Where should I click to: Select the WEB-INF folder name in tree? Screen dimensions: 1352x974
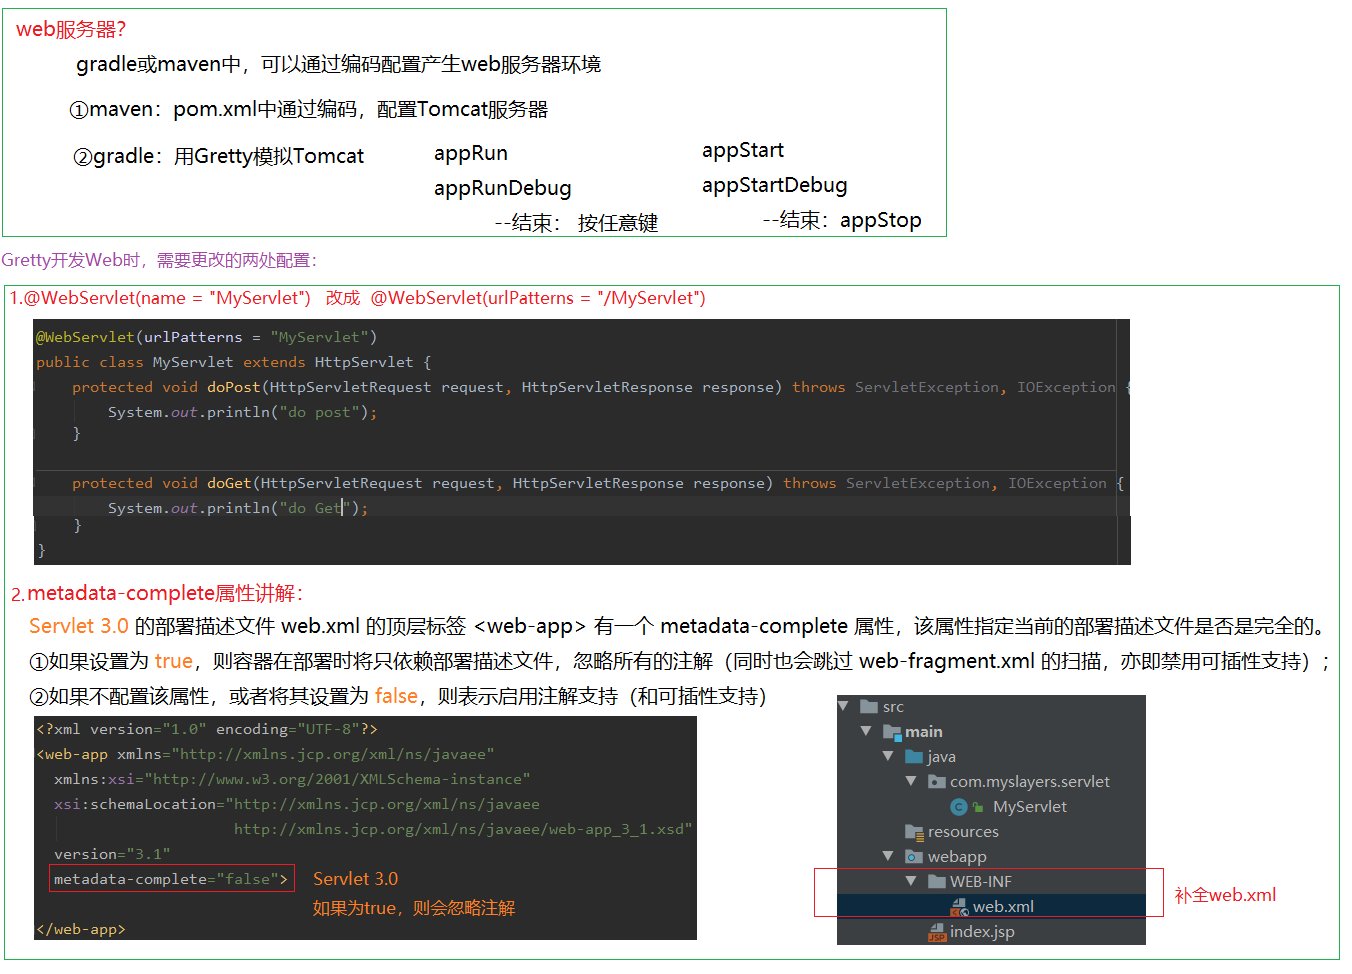coord(980,882)
